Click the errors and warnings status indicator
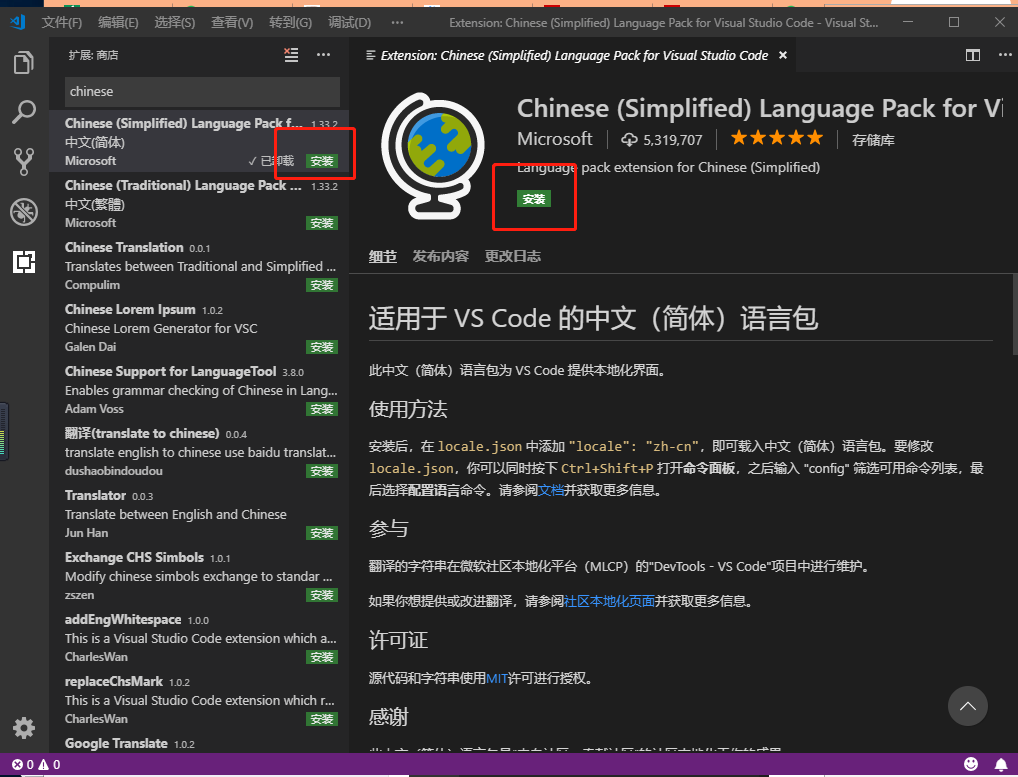 [36, 765]
